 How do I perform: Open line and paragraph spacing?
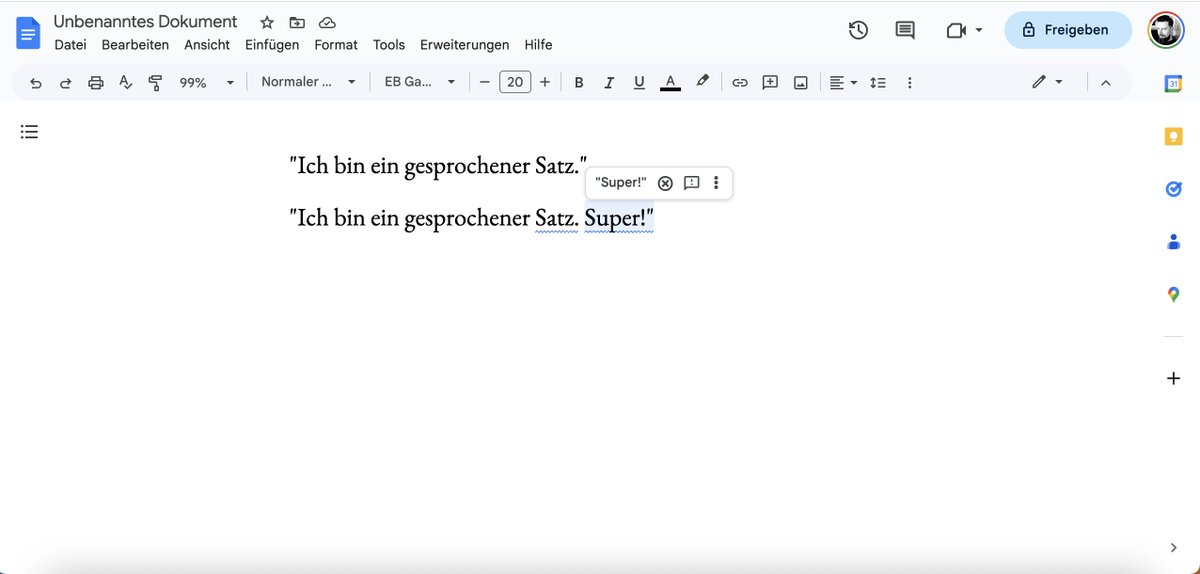click(878, 83)
